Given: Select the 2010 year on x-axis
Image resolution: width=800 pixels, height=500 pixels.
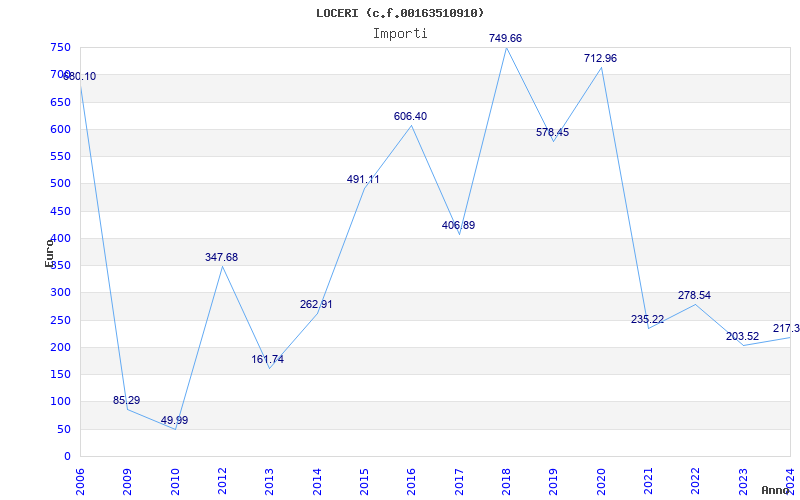Looking at the screenshot, I should [x=174, y=482].
